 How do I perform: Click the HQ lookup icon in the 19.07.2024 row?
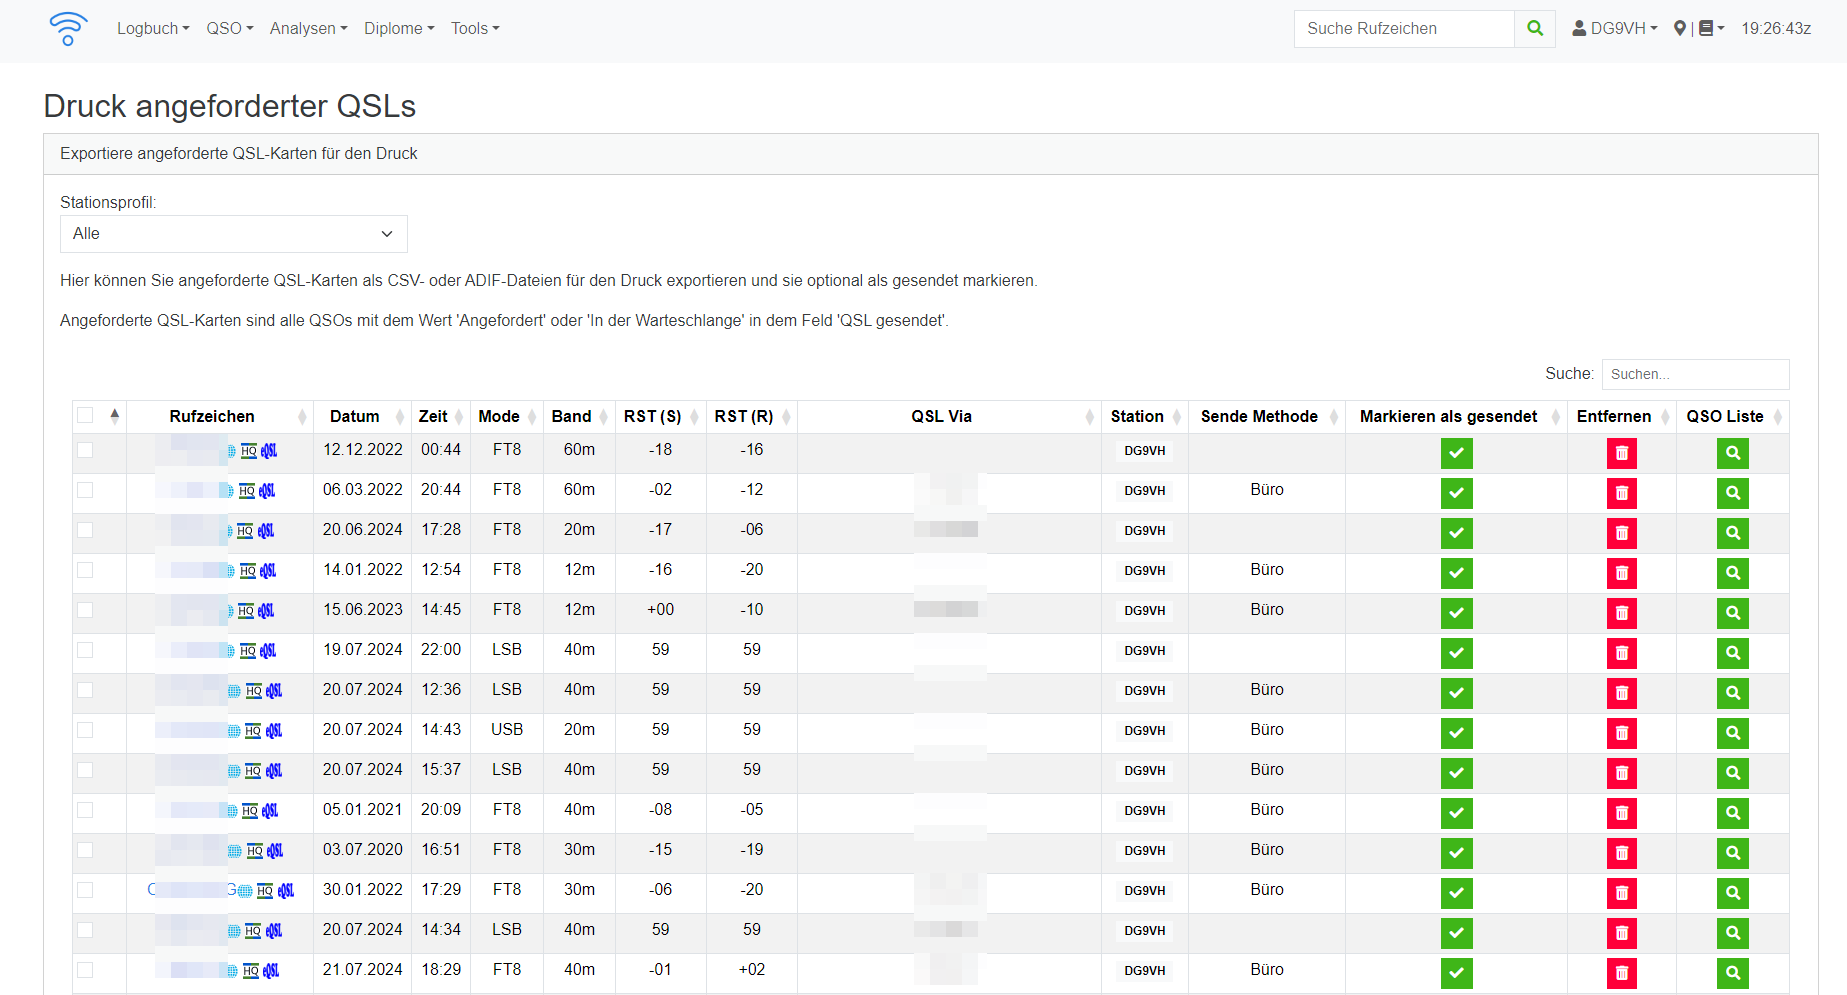point(248,651)
